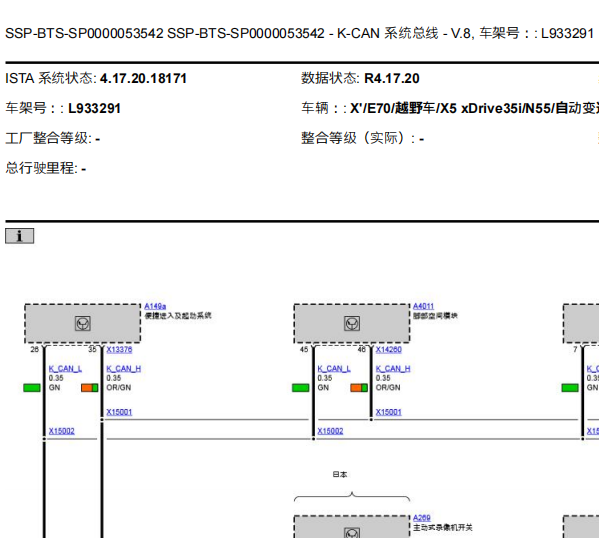Viewport: 599px width, 538px height.
Task: Open the A149a component link
Action: (x=155, y=306)
